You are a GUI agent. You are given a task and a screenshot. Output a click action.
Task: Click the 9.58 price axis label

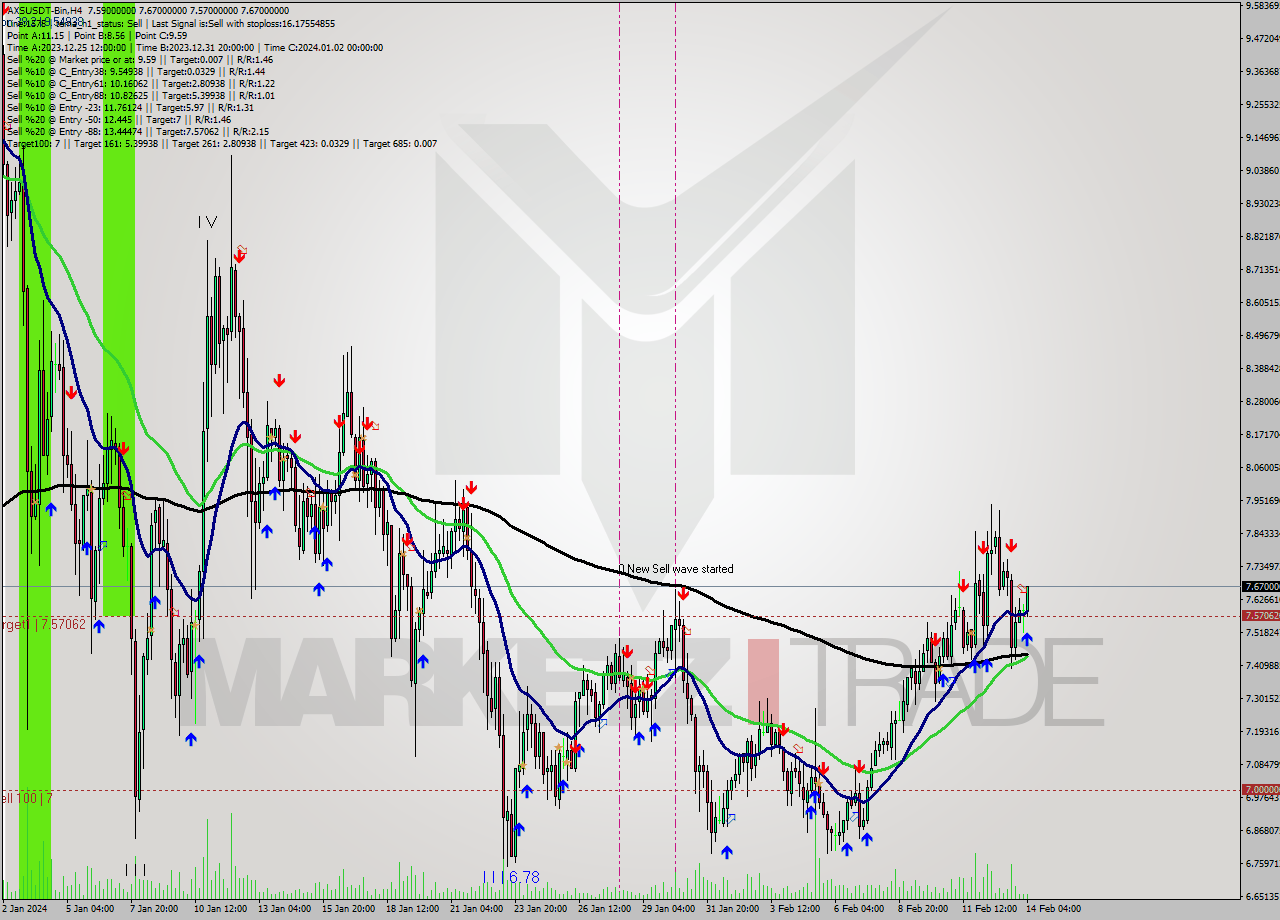(x=1262, y=5)
